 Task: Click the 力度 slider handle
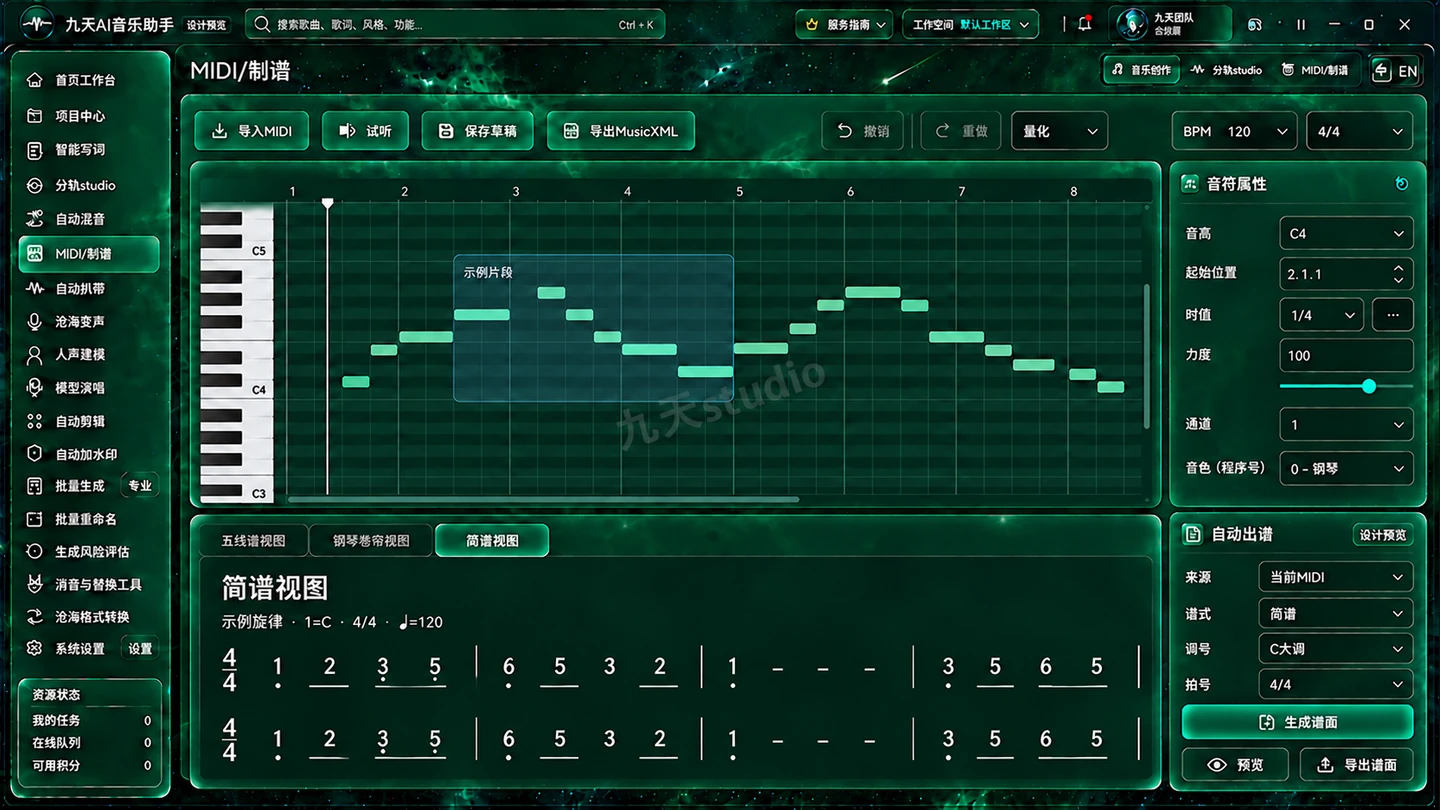pos(1369,386)
